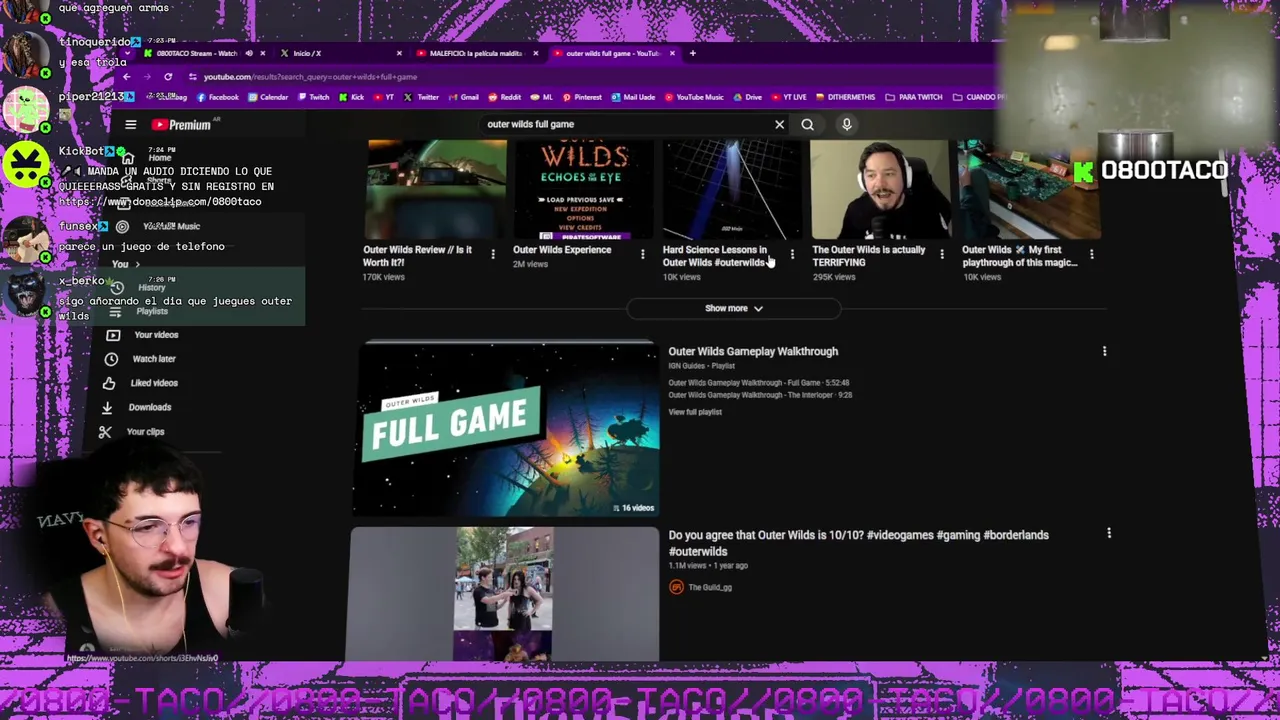1280x720 pixels.
Task: Click View full playlist link
Action: pyautogui.click(x=695, y=412)
